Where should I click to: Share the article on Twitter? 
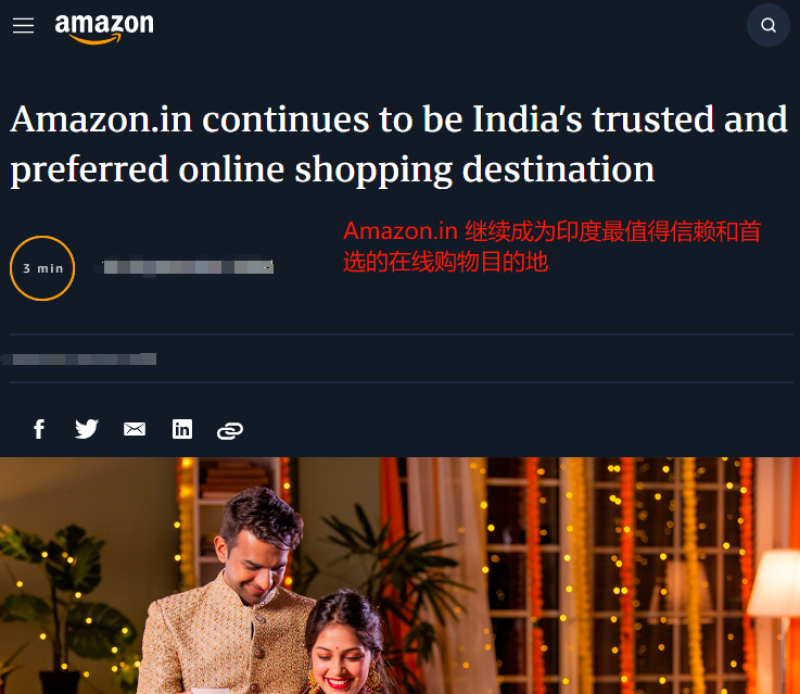click(87, 429)
